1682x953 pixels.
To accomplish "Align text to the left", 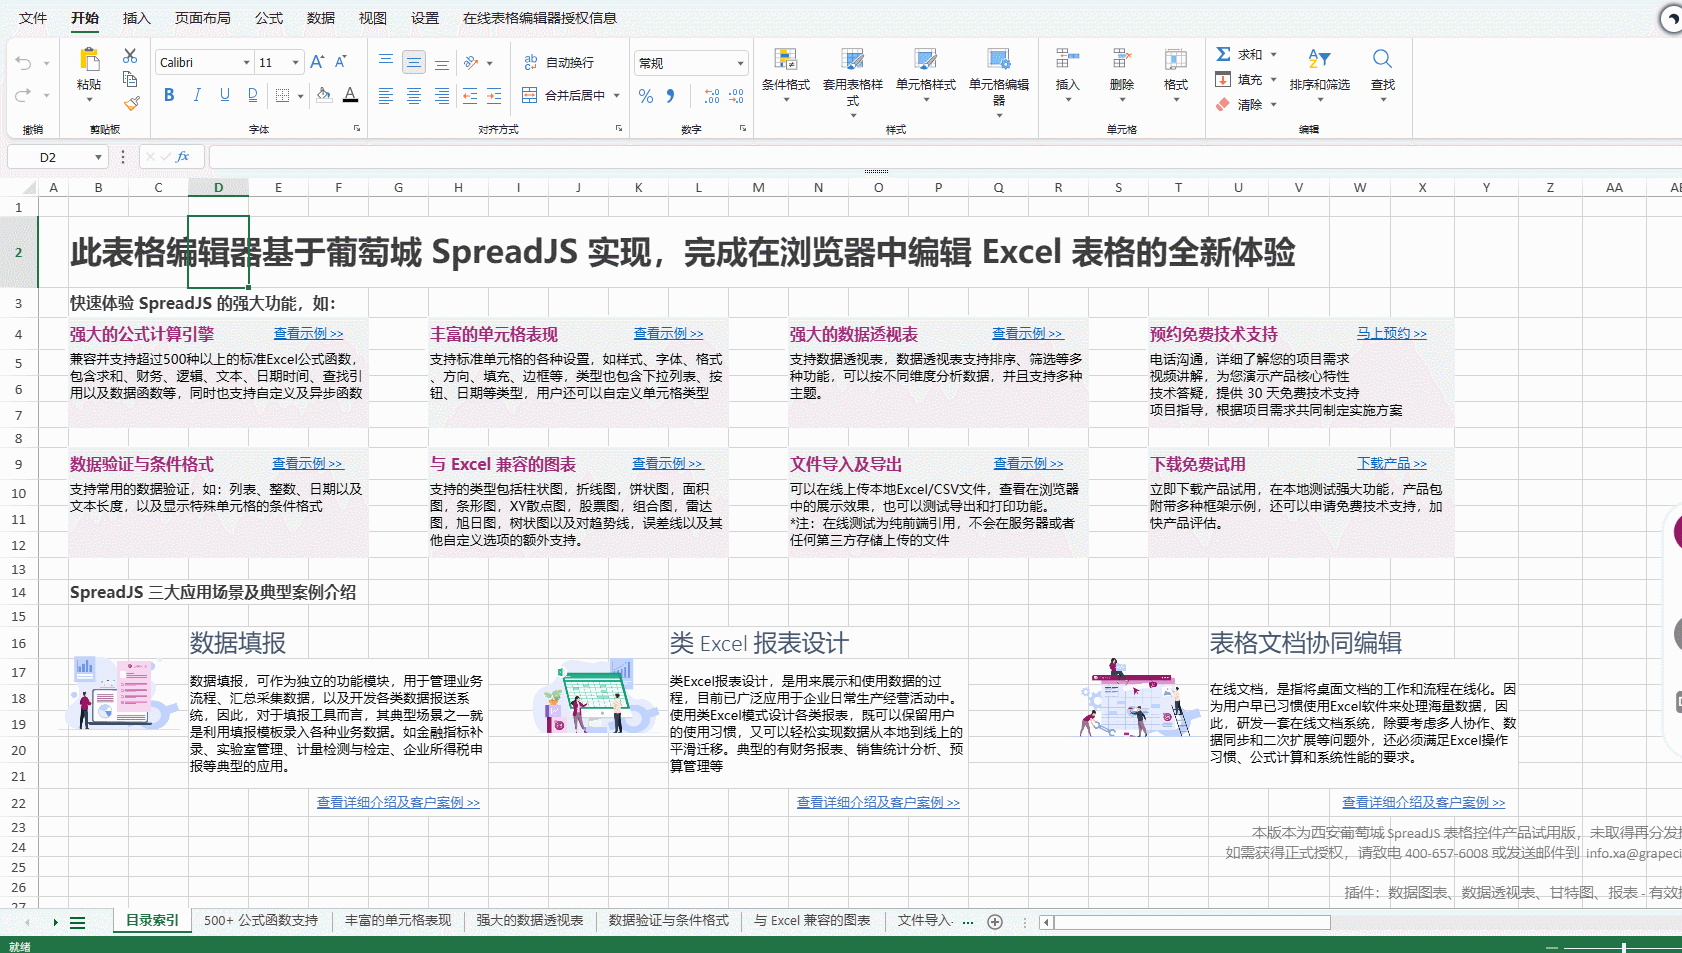I will (386, 96).
